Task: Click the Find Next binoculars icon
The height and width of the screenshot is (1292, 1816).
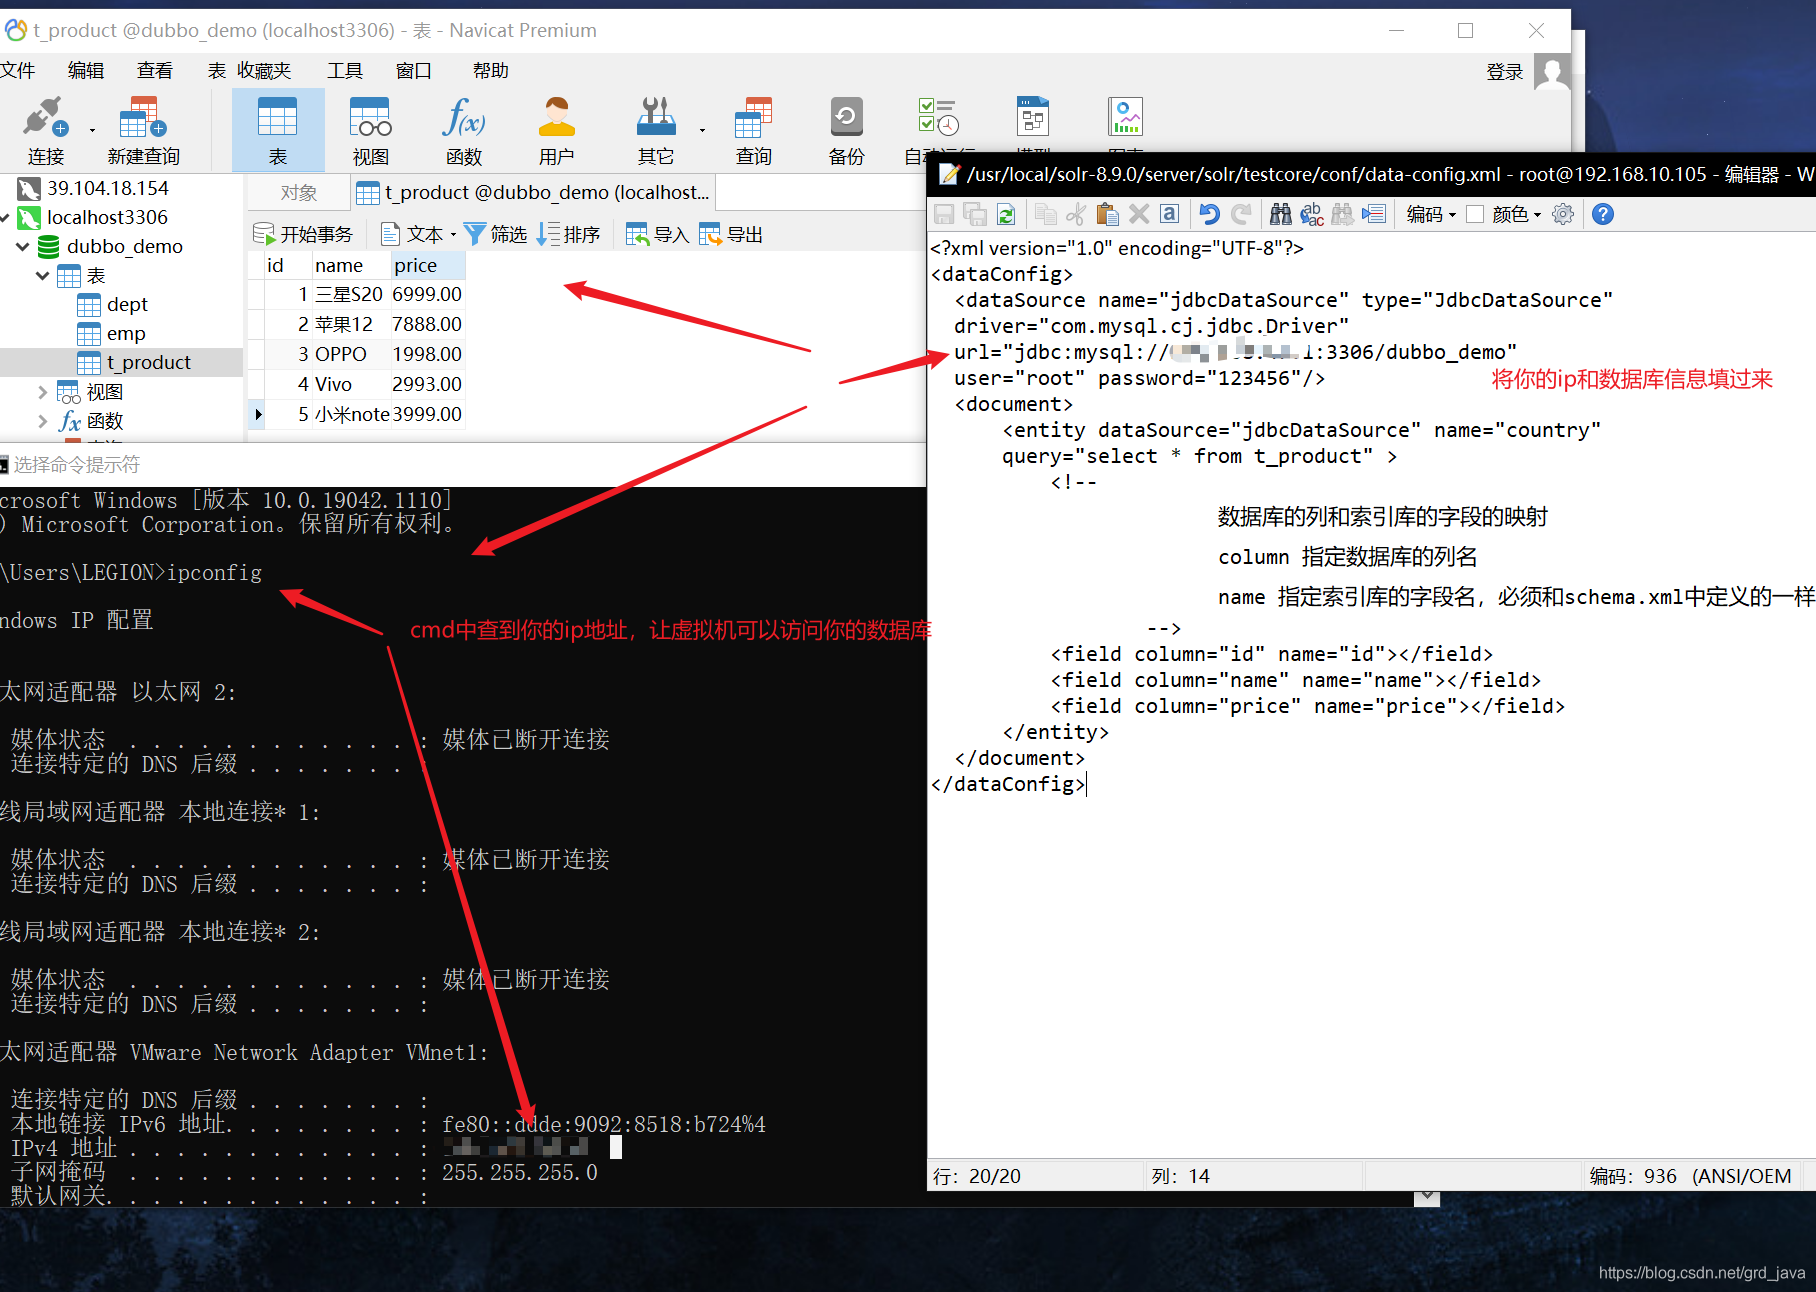Action: tap(1343, 214)
